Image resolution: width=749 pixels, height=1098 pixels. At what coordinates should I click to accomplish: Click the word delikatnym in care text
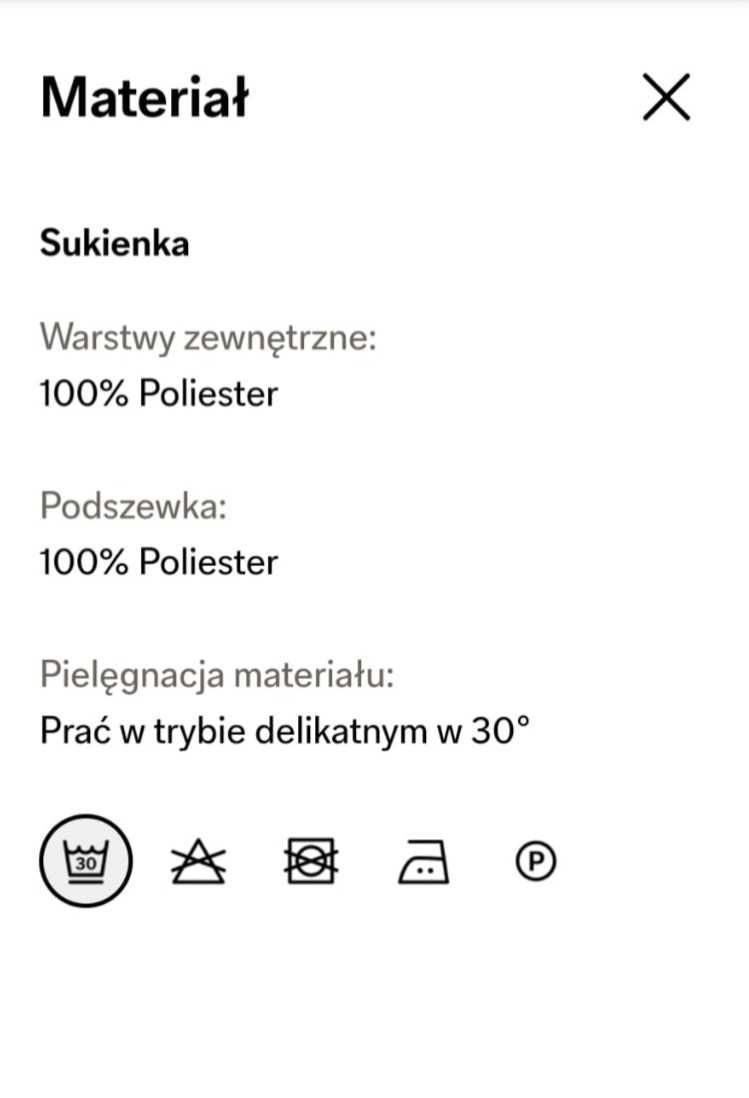click(x=341, y=732)
